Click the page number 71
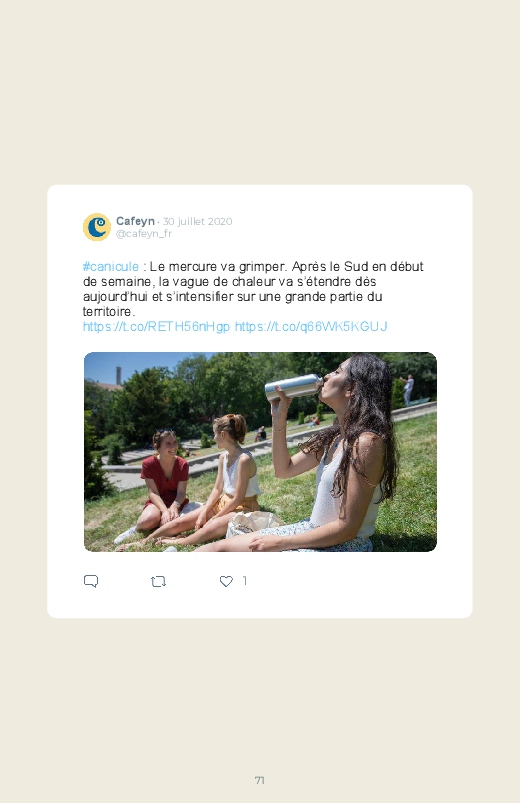The height and width of the screenshot is (803, 520). coord(260,780)
